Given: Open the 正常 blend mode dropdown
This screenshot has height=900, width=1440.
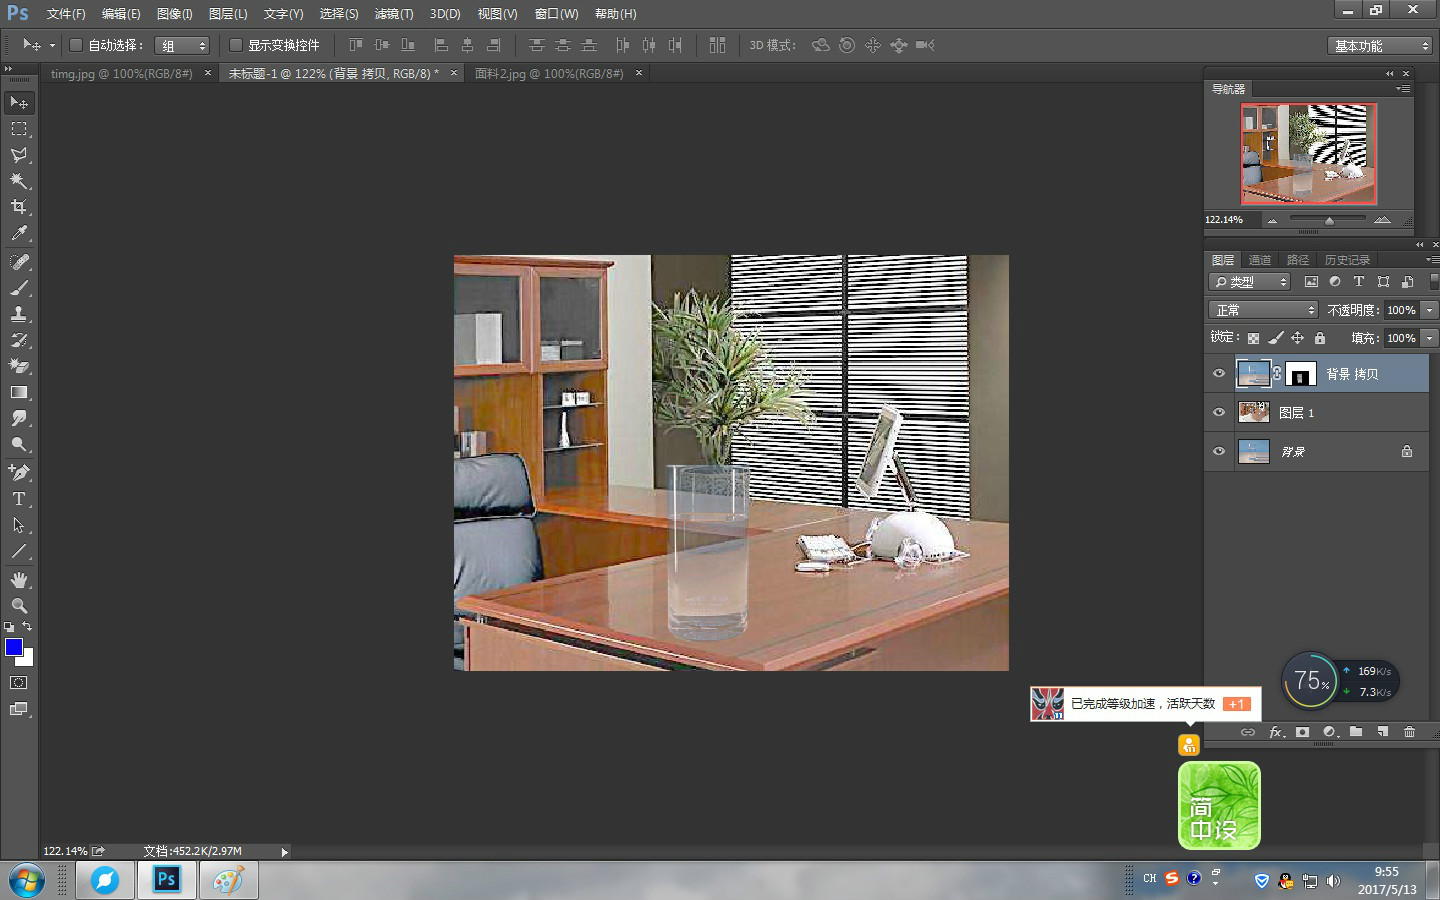Looking at the screenshot, I should click(x=1264, y=310).
